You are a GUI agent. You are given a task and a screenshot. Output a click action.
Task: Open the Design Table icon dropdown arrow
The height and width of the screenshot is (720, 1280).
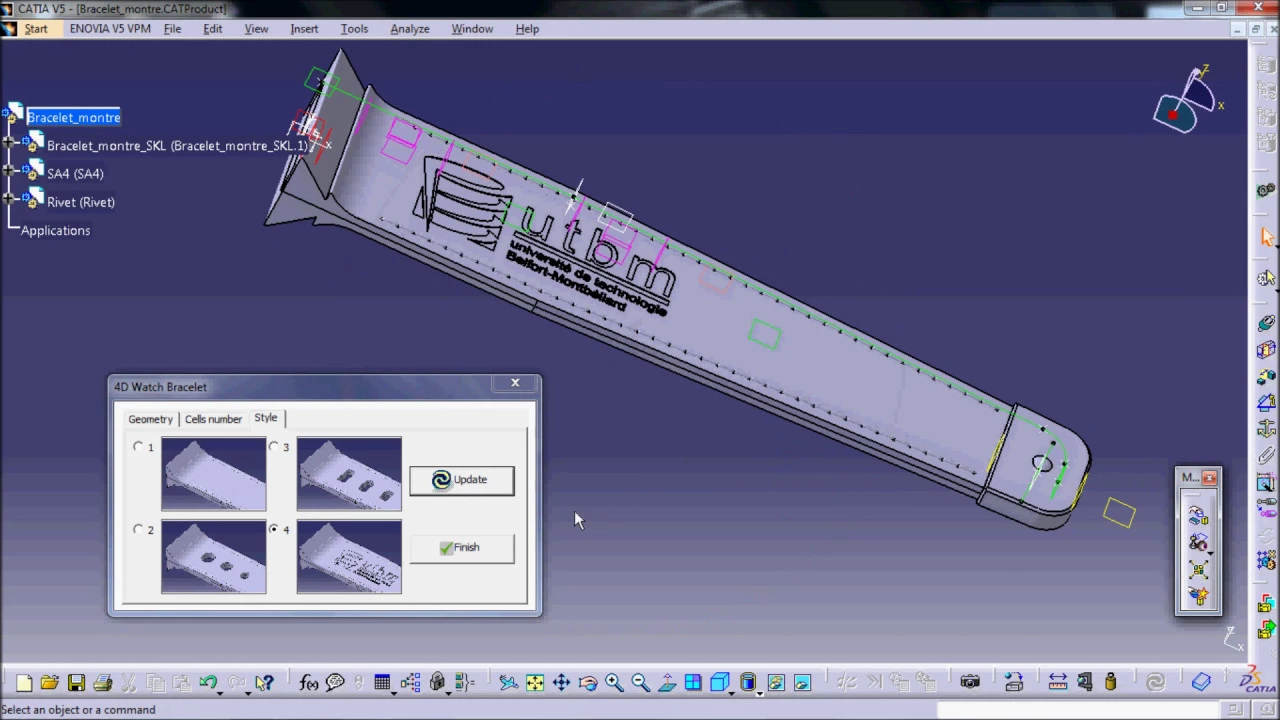(x=393, y=692)
